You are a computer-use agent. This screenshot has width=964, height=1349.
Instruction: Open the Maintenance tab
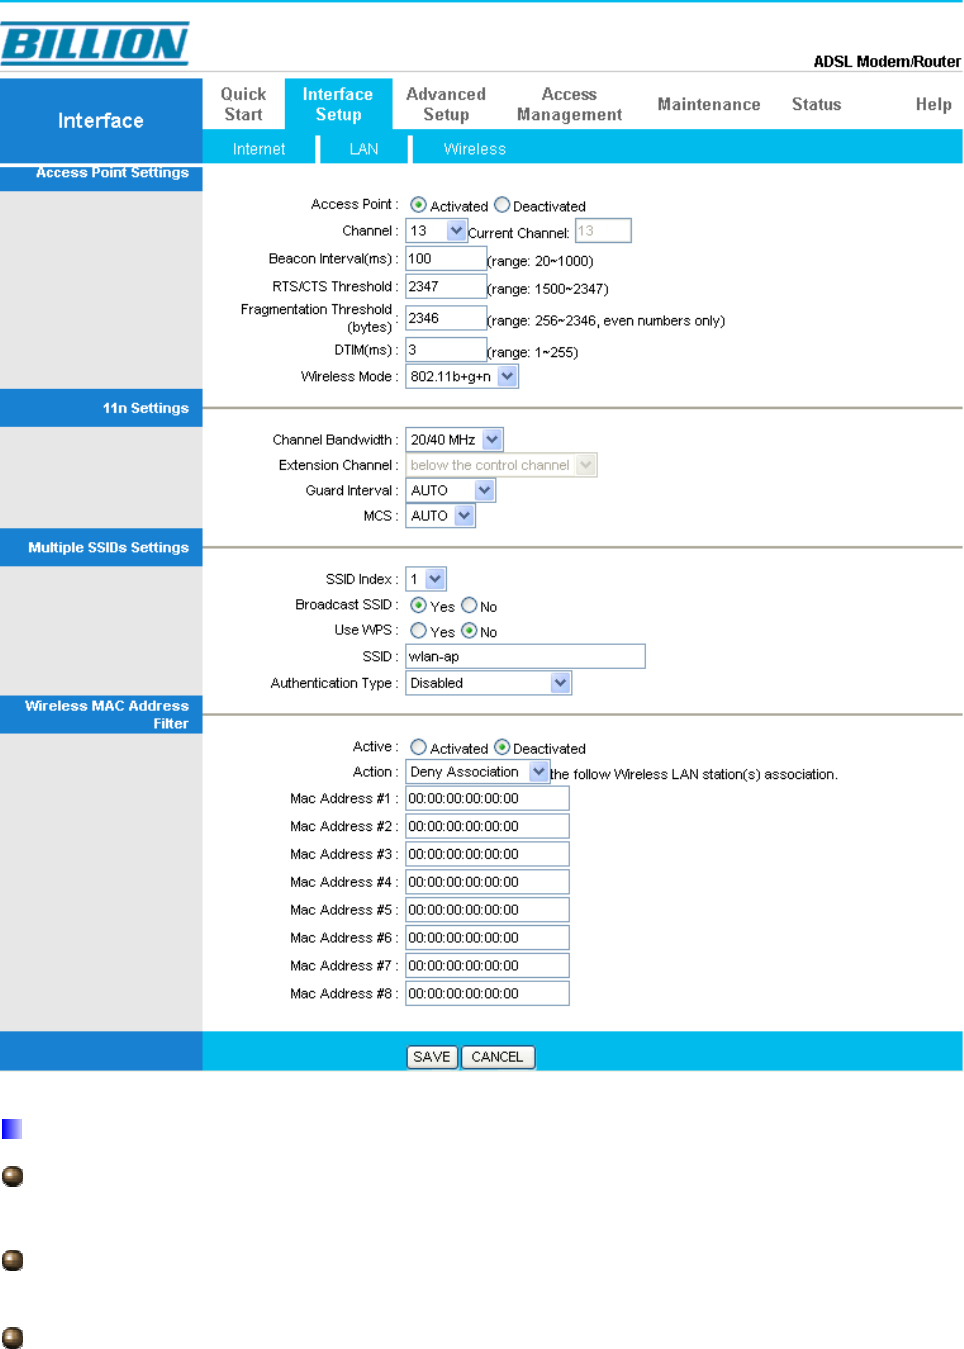[709, 104]
